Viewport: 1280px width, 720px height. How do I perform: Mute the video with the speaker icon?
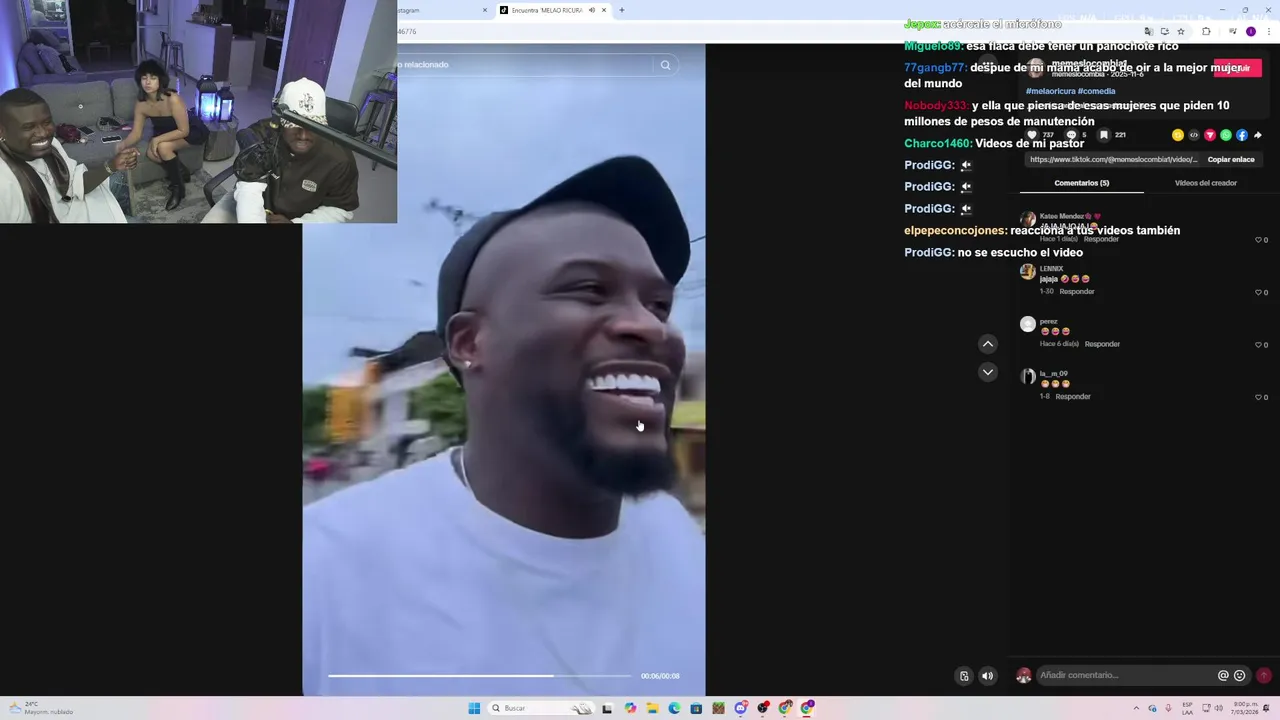coord(987,676)
